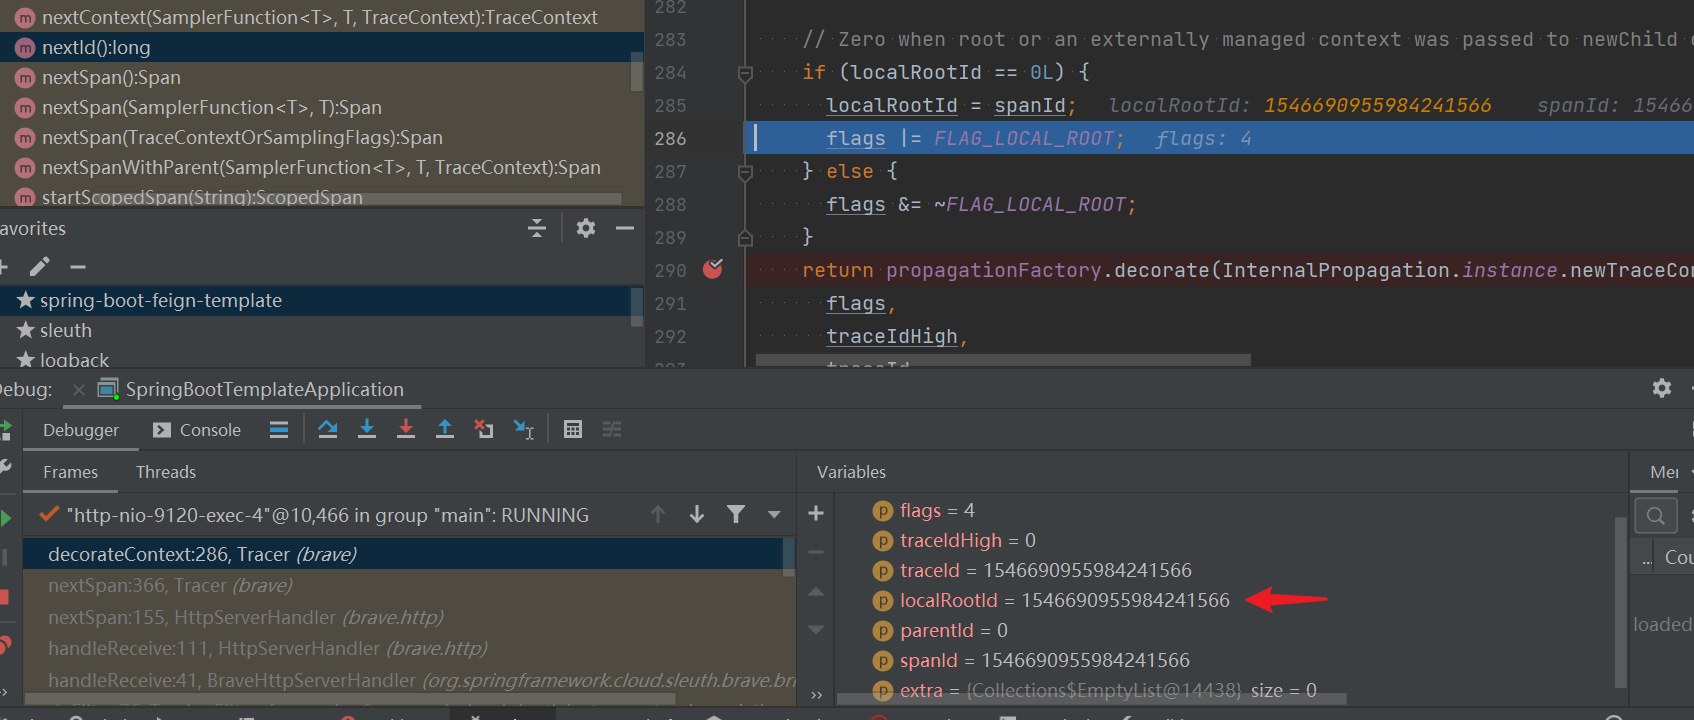Click the Drop Frame icon
Screen dimensions: 1694x720
coord(484,429)
